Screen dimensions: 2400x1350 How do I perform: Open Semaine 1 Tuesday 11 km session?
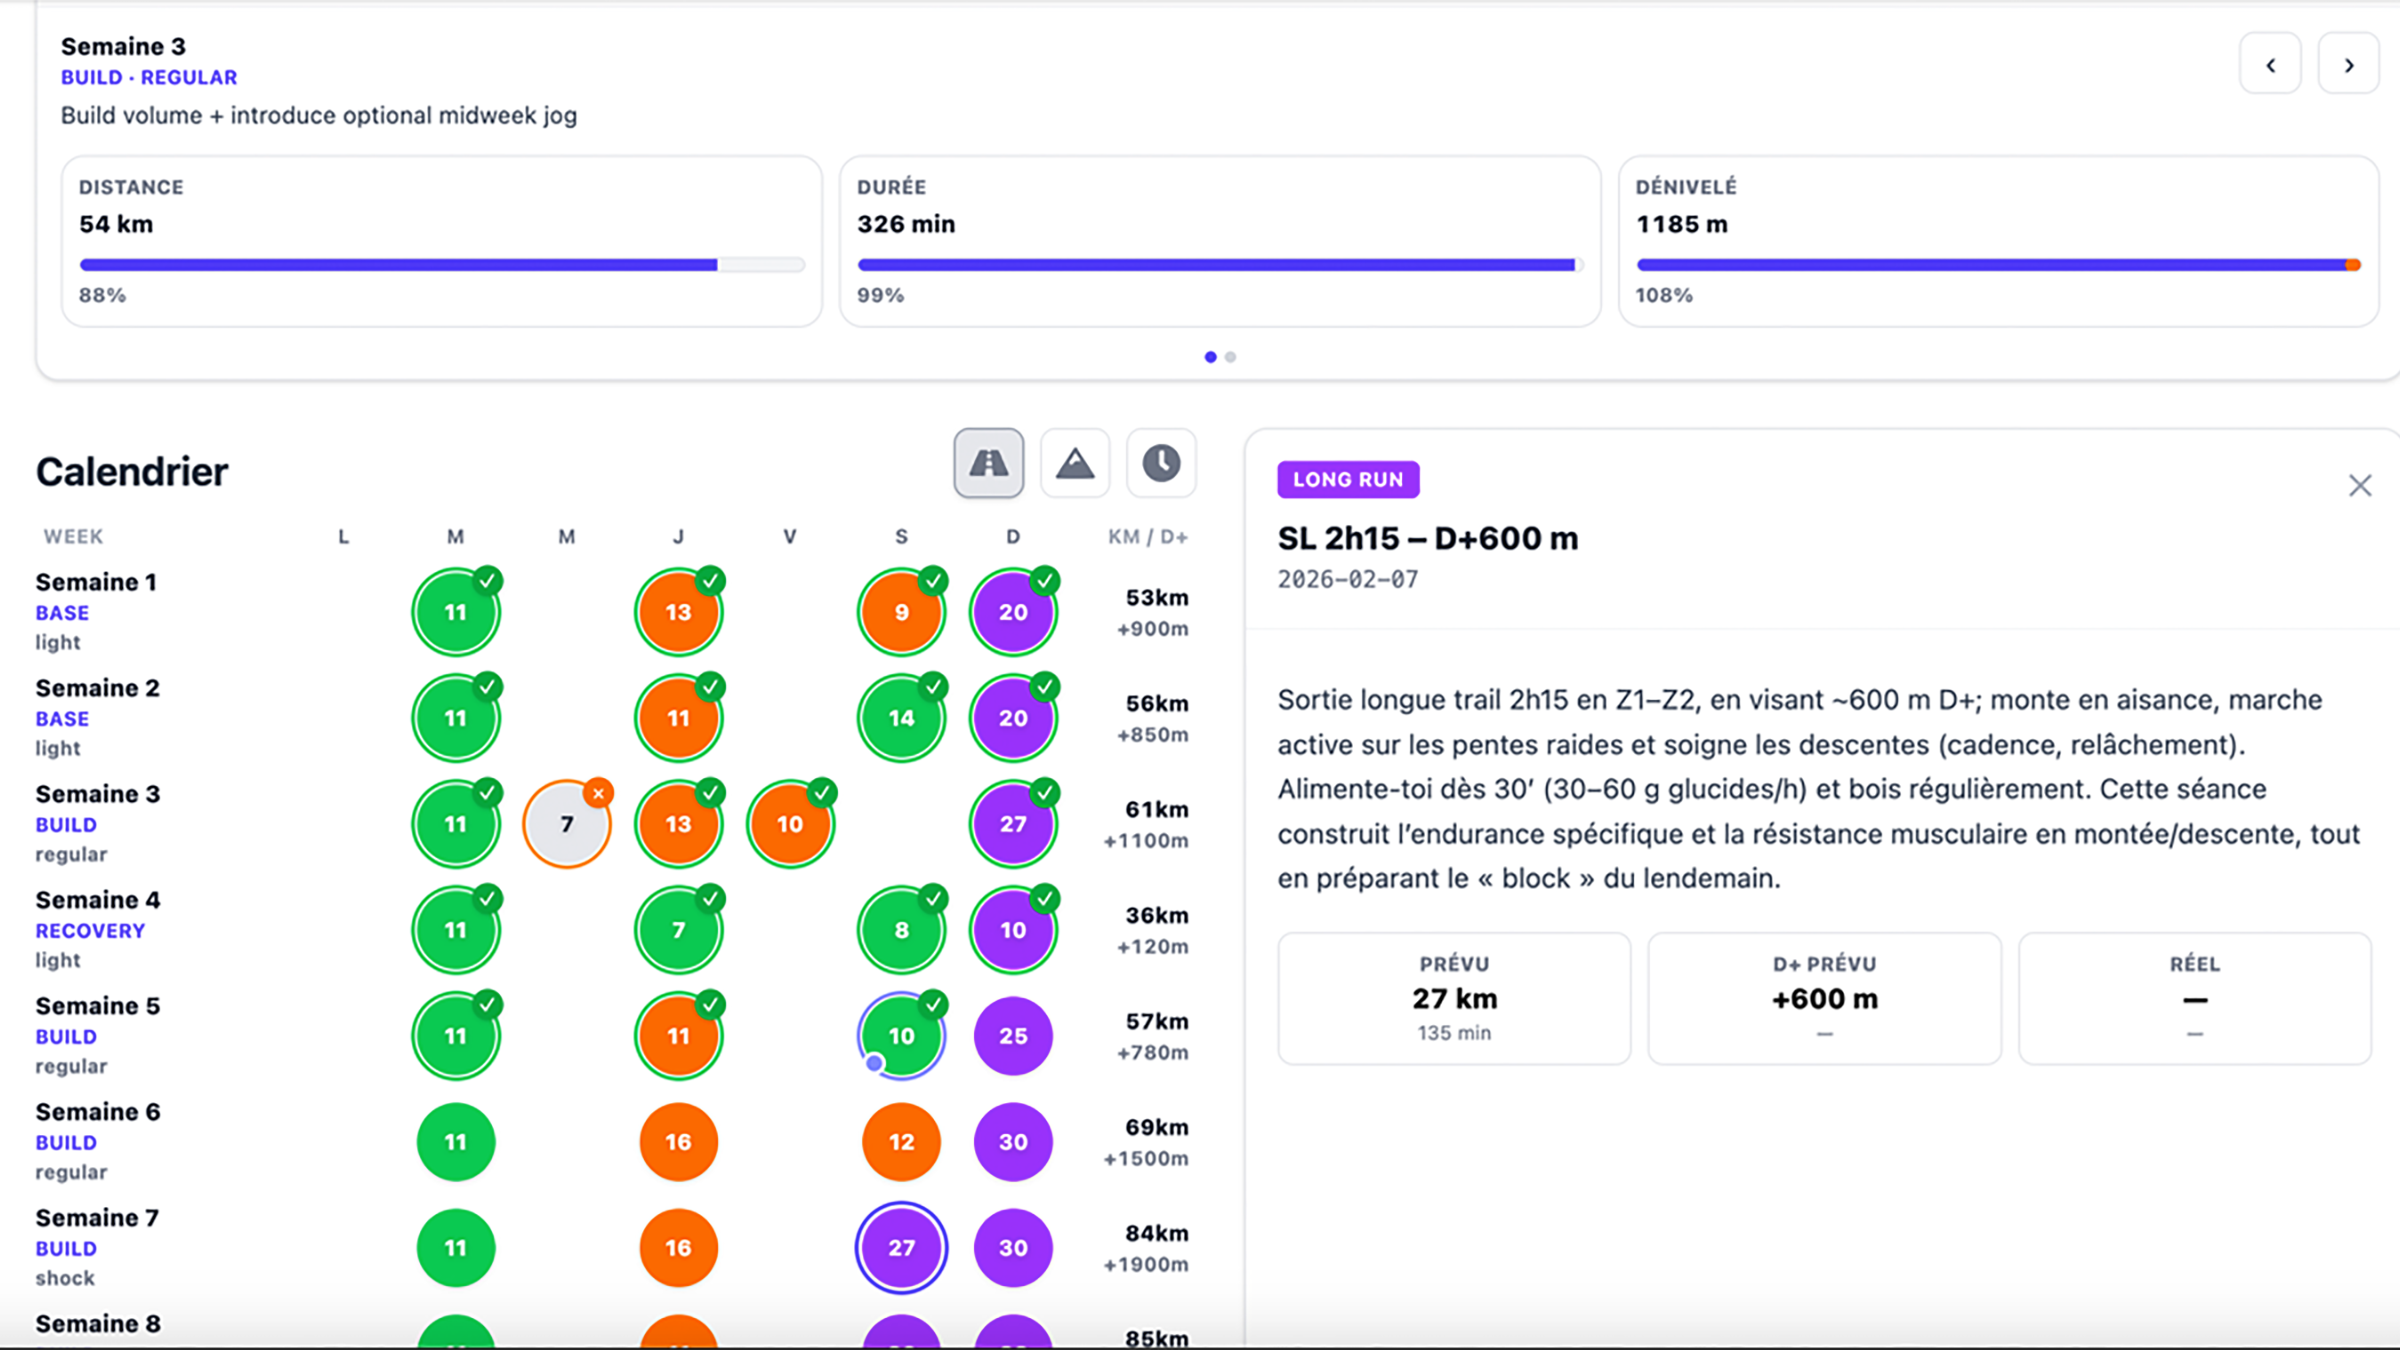pos(456,612)
